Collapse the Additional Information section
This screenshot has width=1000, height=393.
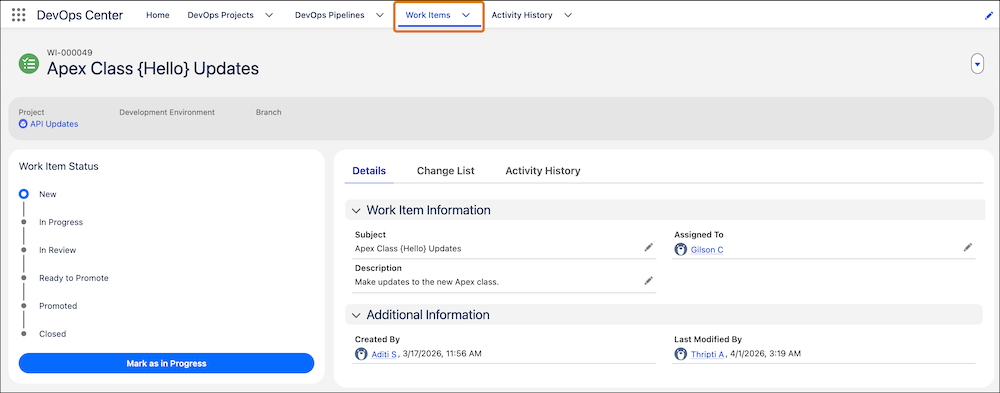pyautogui.click(x=357, y=315)
